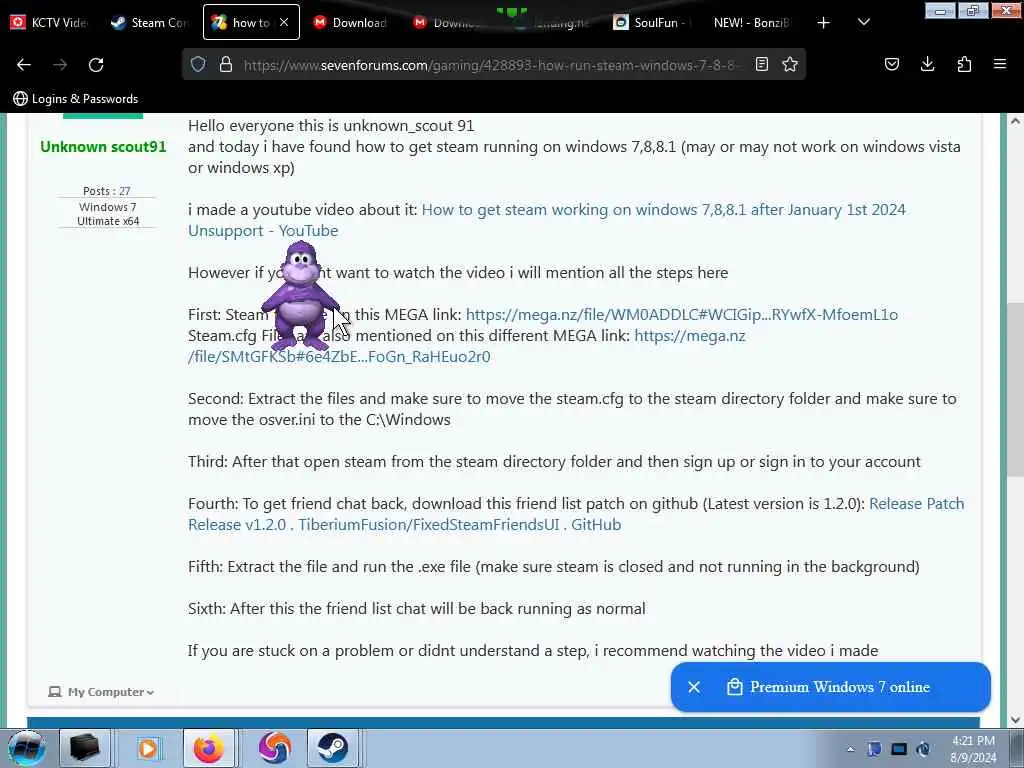
Task: Open the black box taskbar app
Action: [84, 748]
